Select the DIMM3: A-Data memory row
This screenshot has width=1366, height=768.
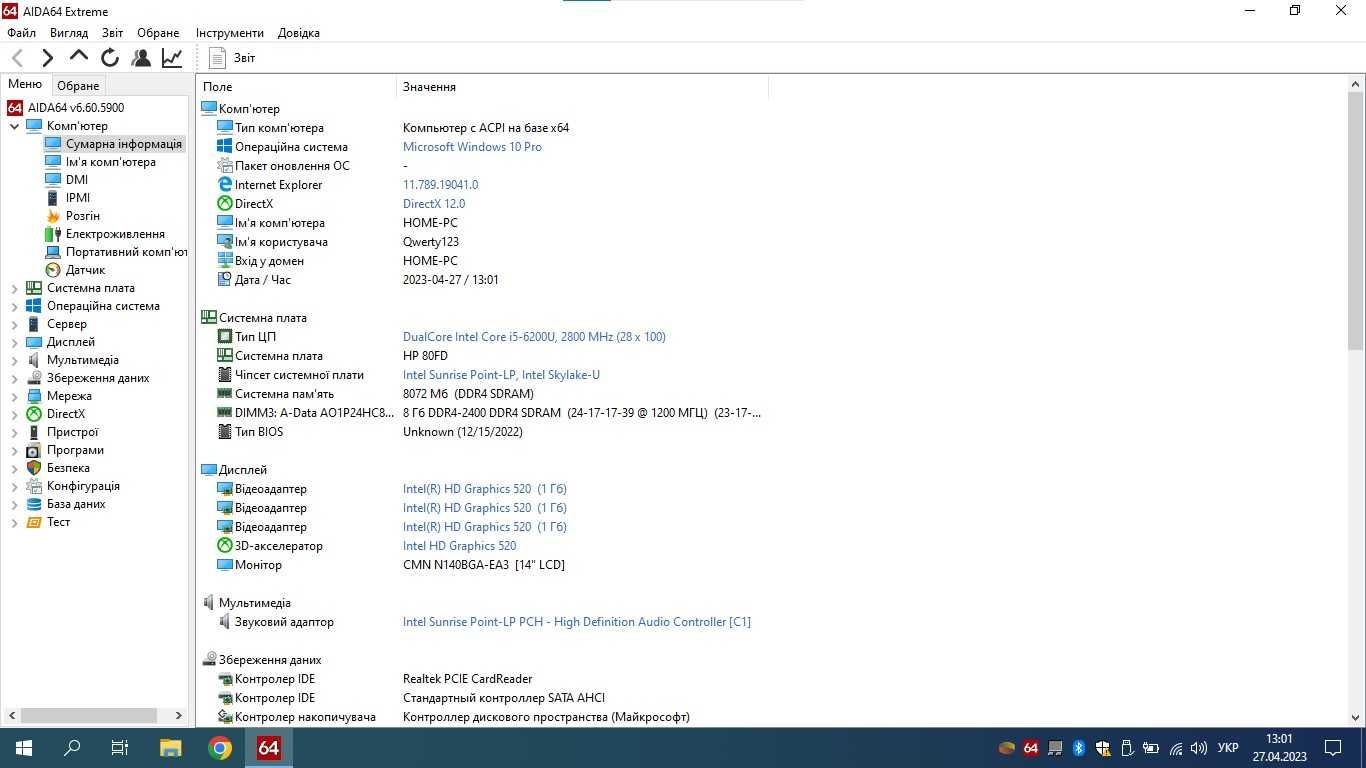point(483,413)
